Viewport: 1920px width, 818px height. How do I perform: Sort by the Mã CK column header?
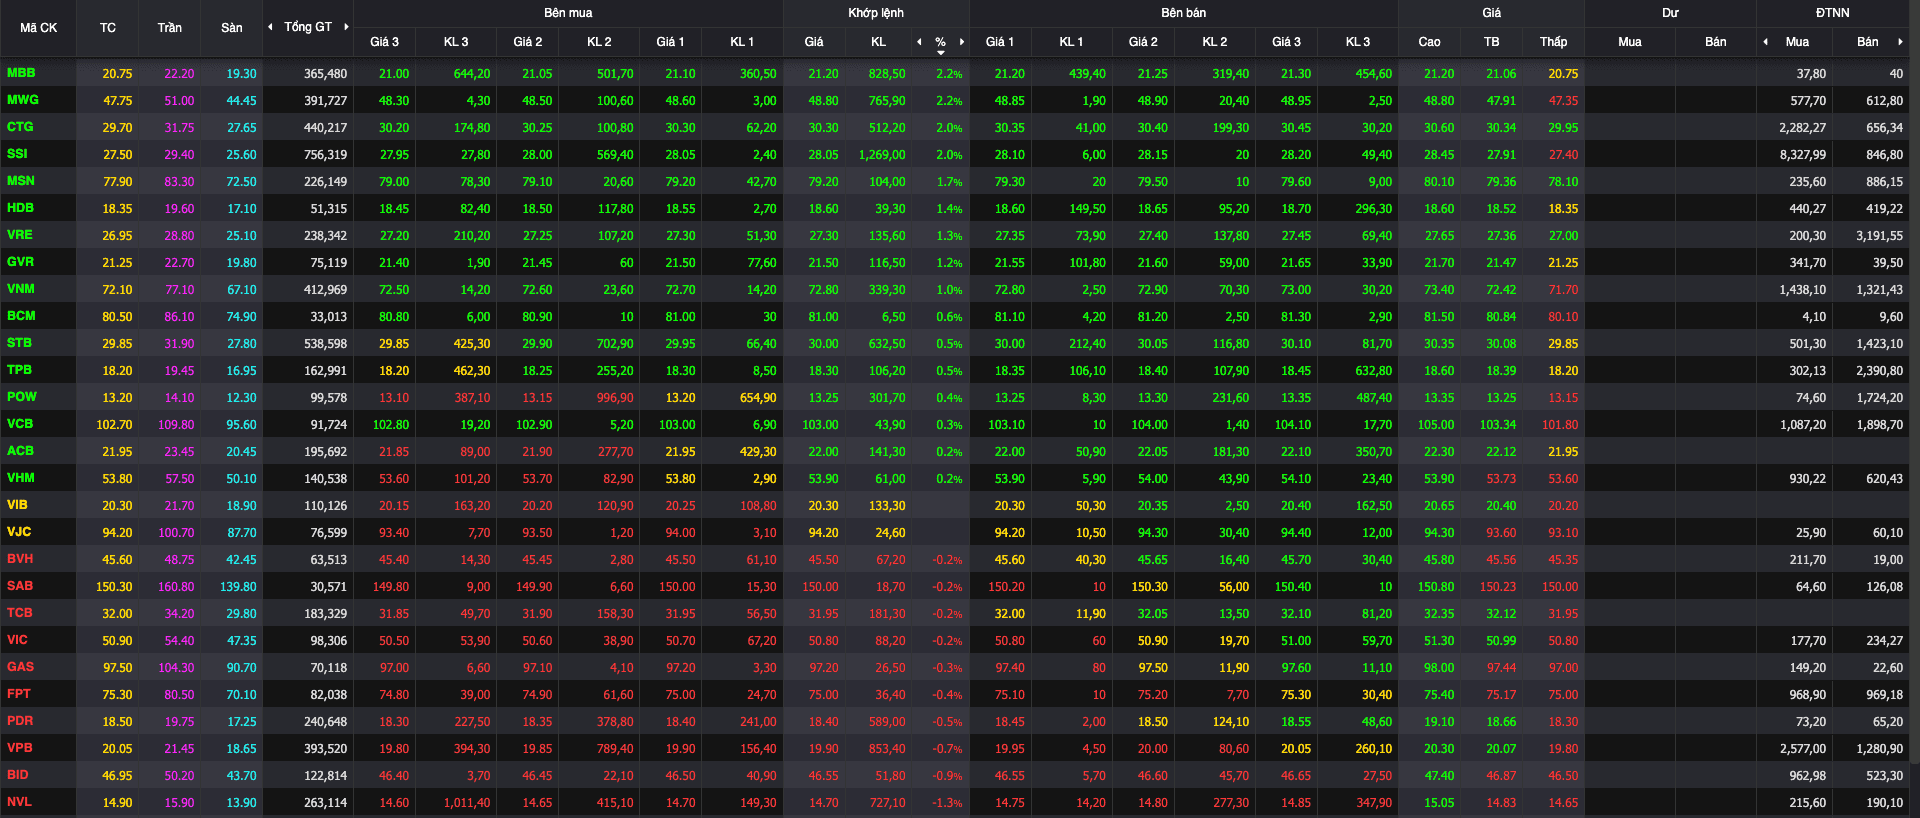tap(39, 28)
